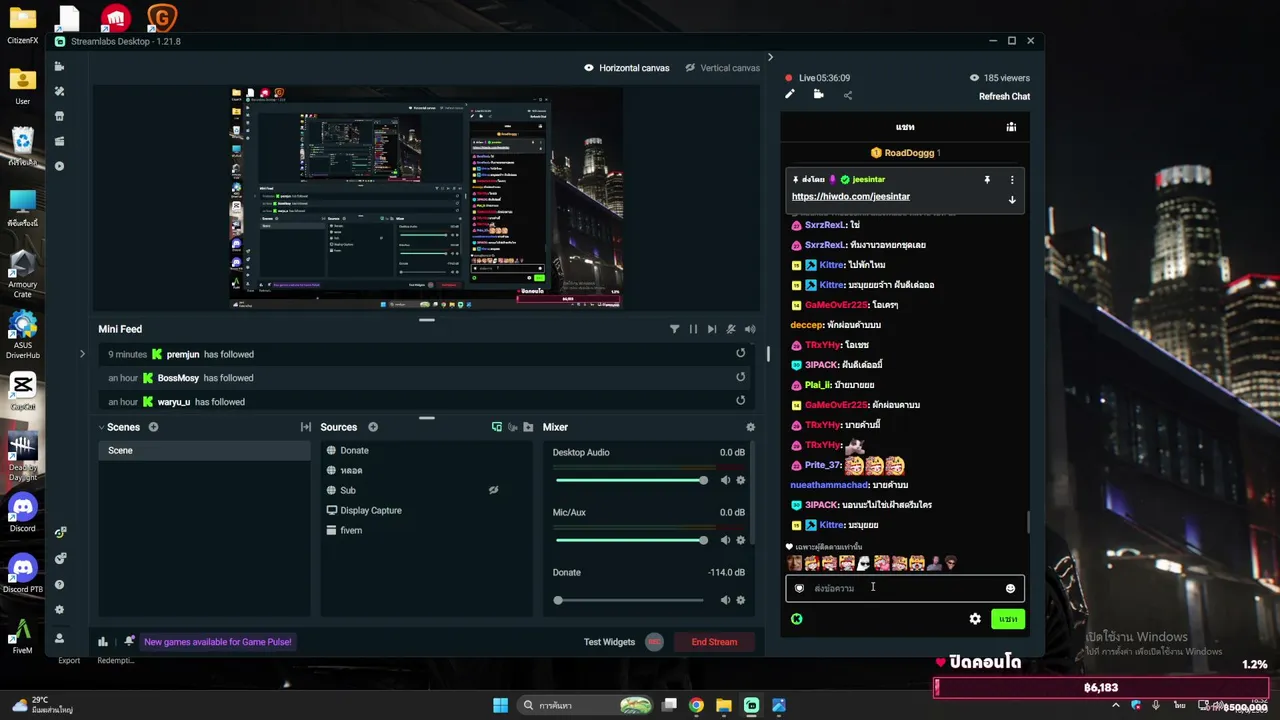Toggle Mini Feed alert volume speaker
Image resolution: width=1280 pixels, height=720 pixels.
click(x=750, y=329)
